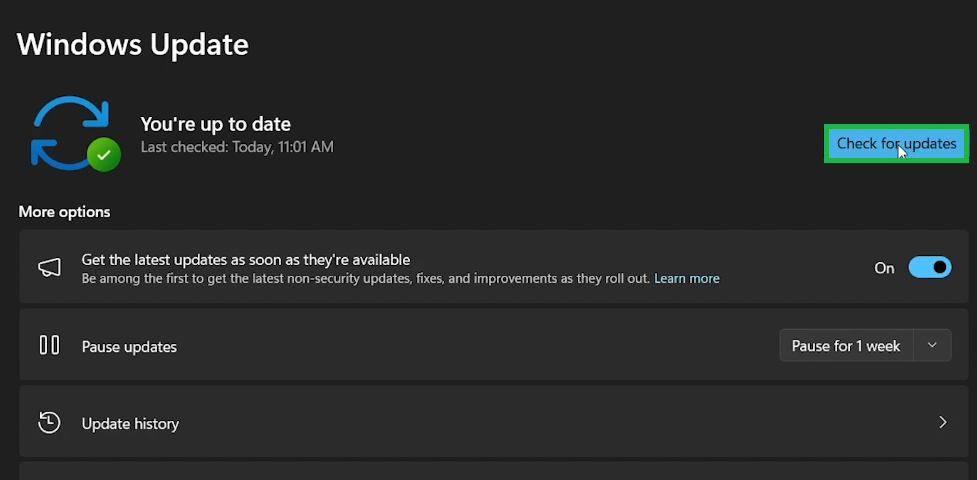This screenshot has height=480, width=977.
Task: Open the Learn more link
Action: pos(687,279)
